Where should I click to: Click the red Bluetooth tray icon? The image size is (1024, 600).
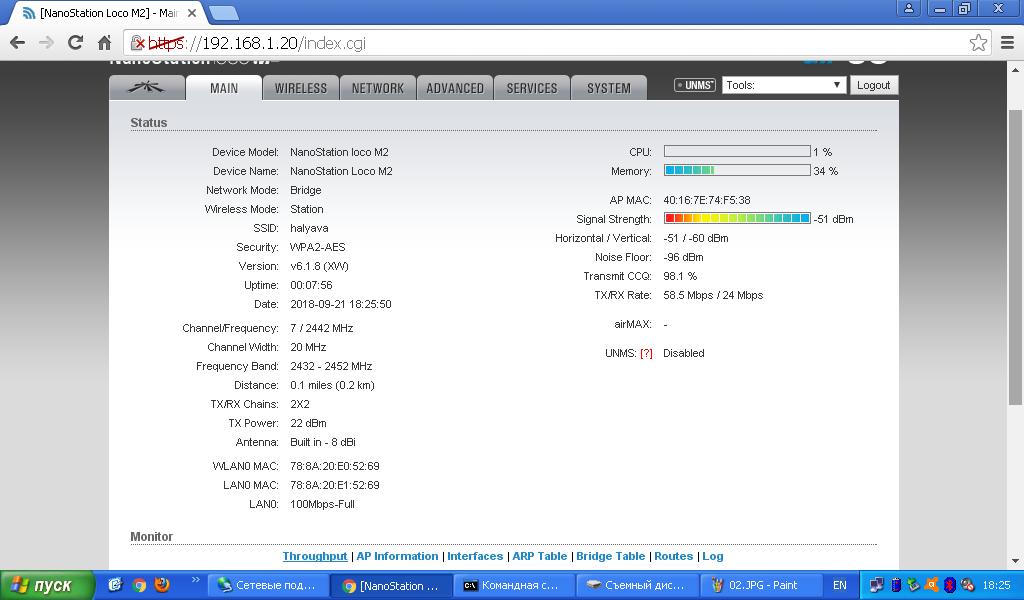[950, 585]
